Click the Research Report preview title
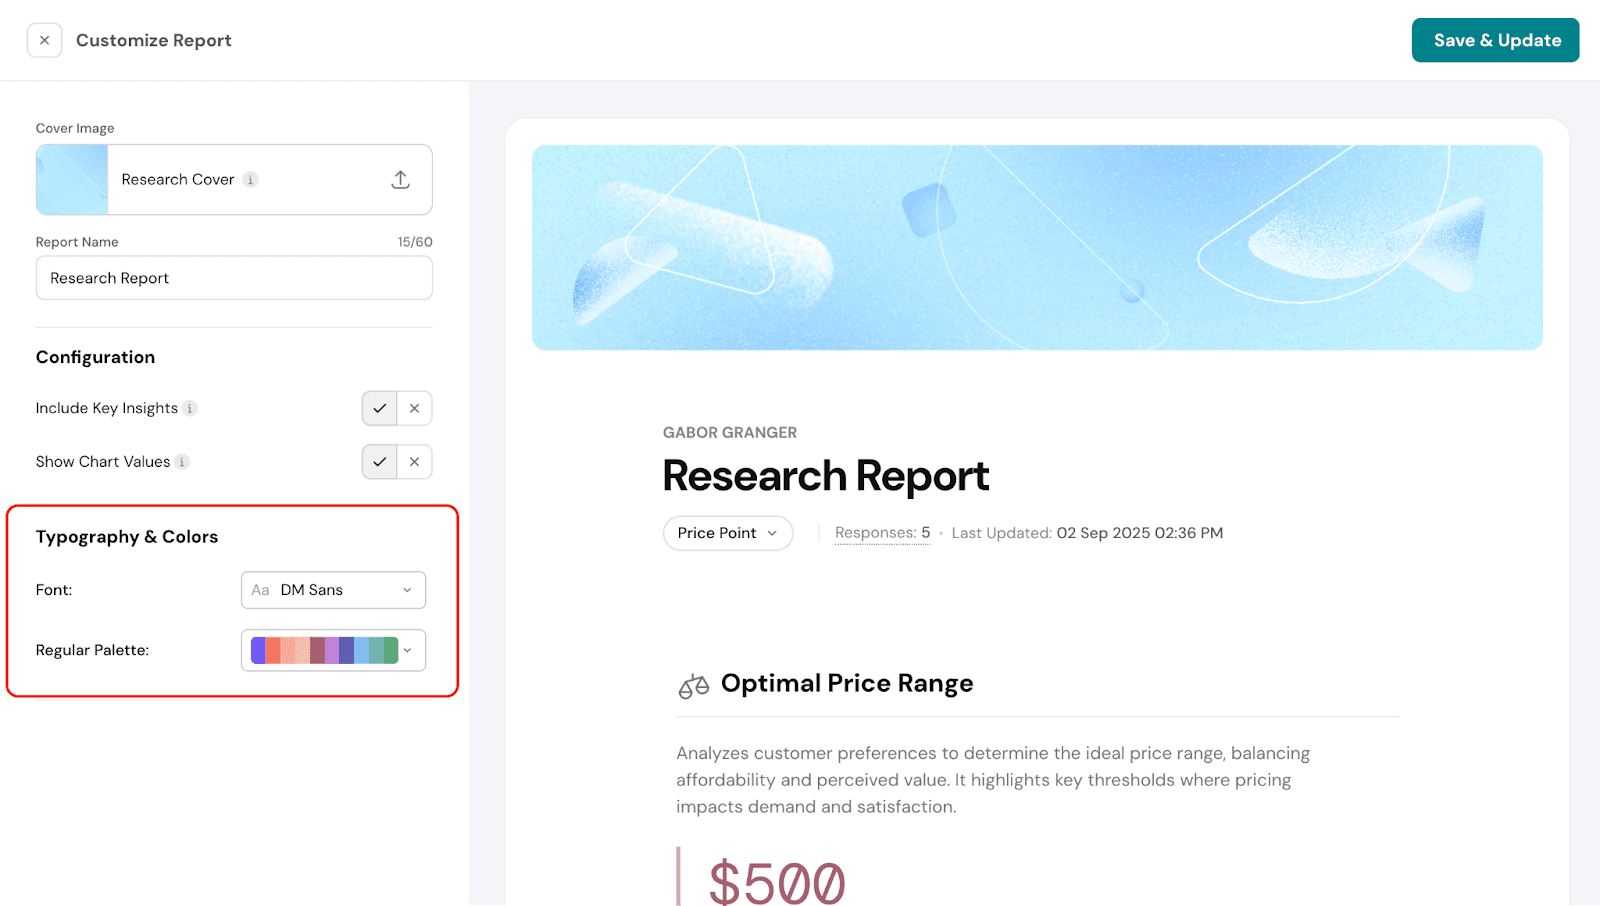1600x906 pixels. click(825, 476)
